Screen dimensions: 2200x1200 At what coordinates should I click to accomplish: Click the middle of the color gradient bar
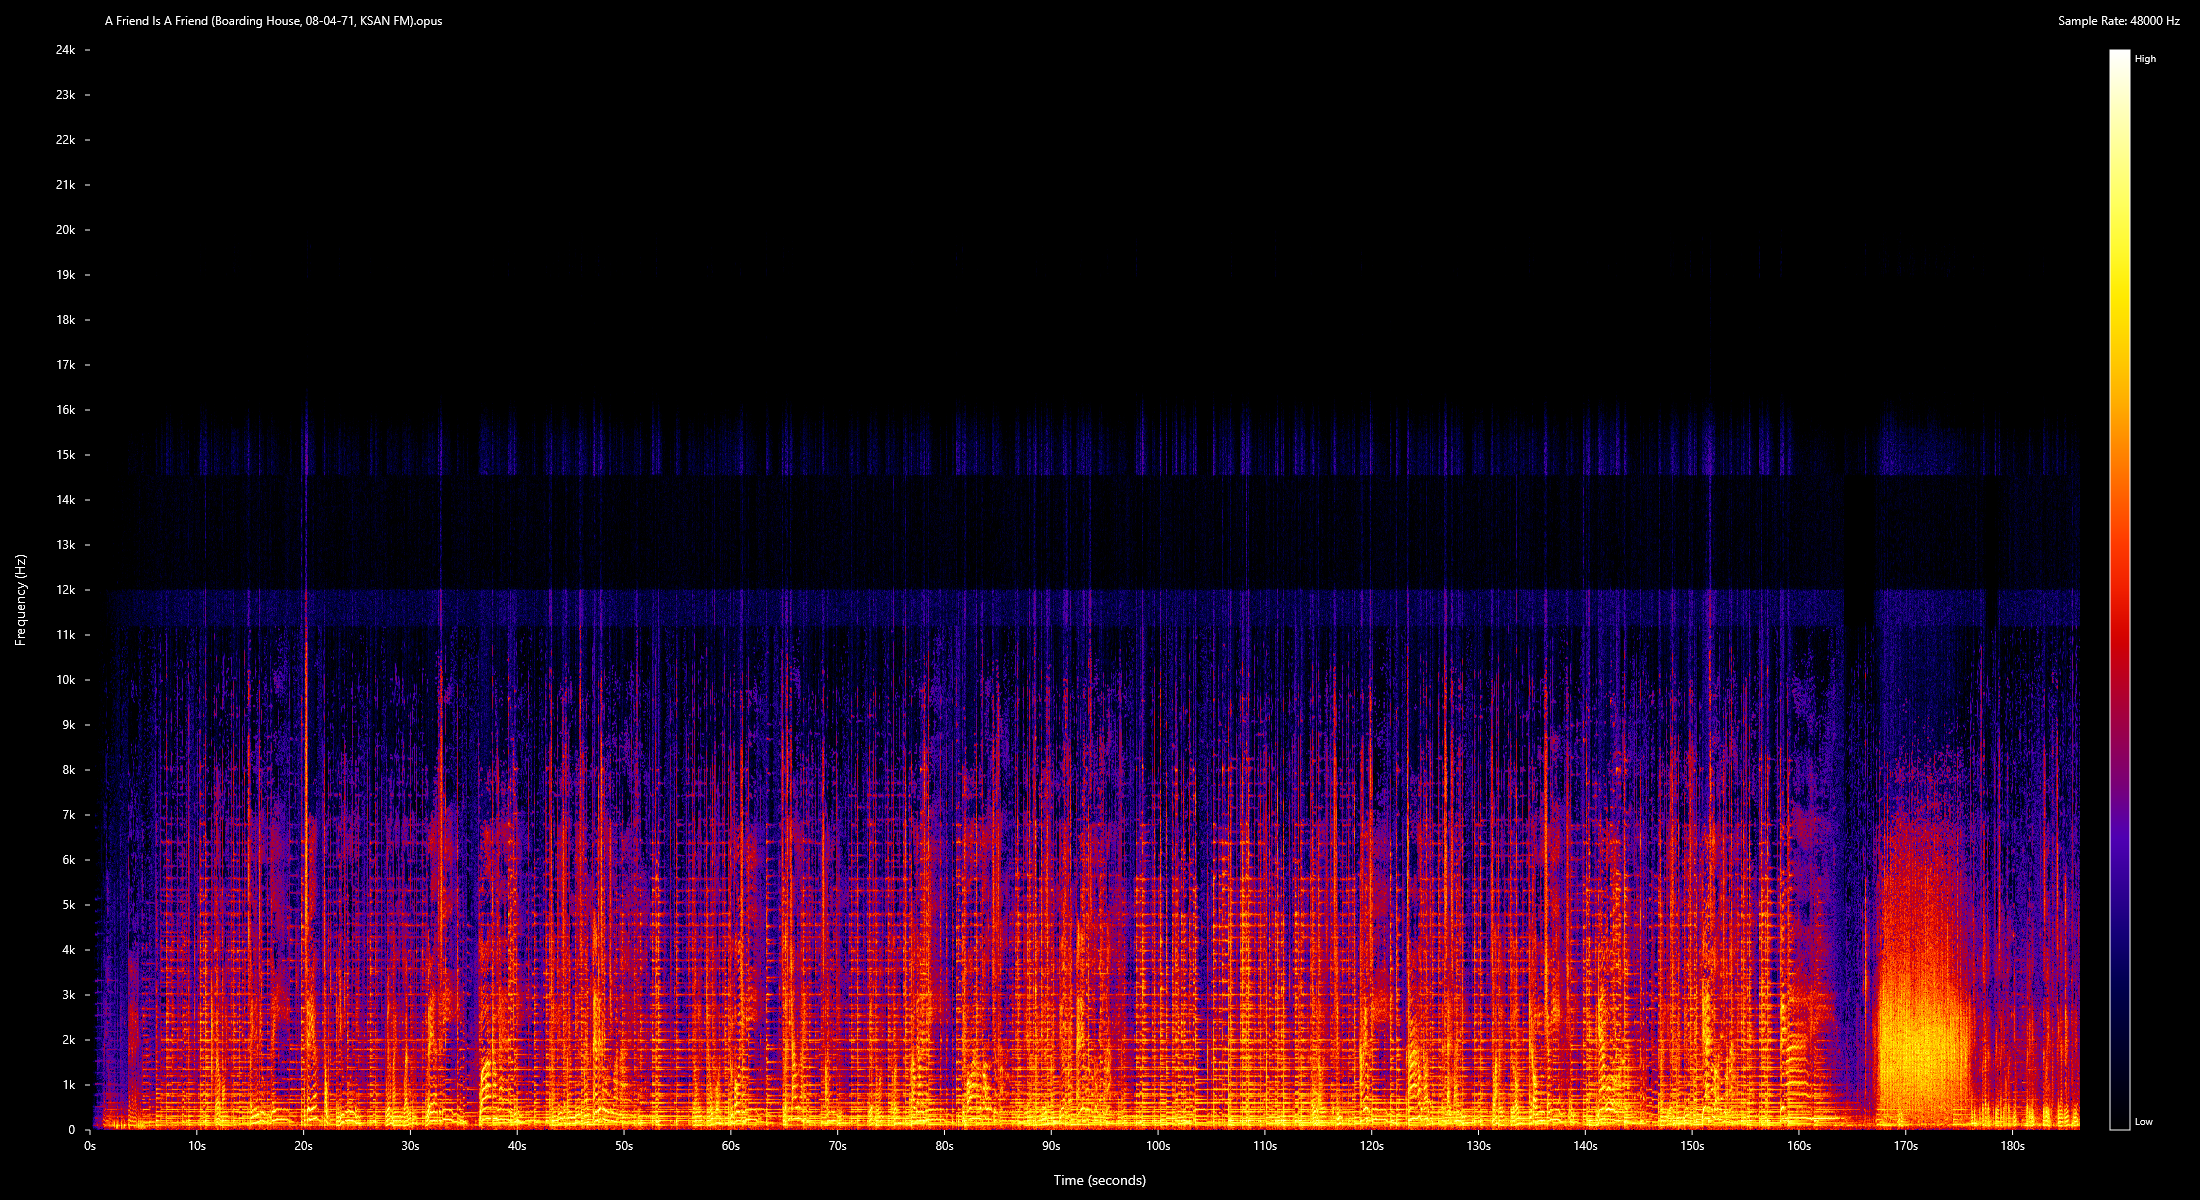(x=2119, y=590)
